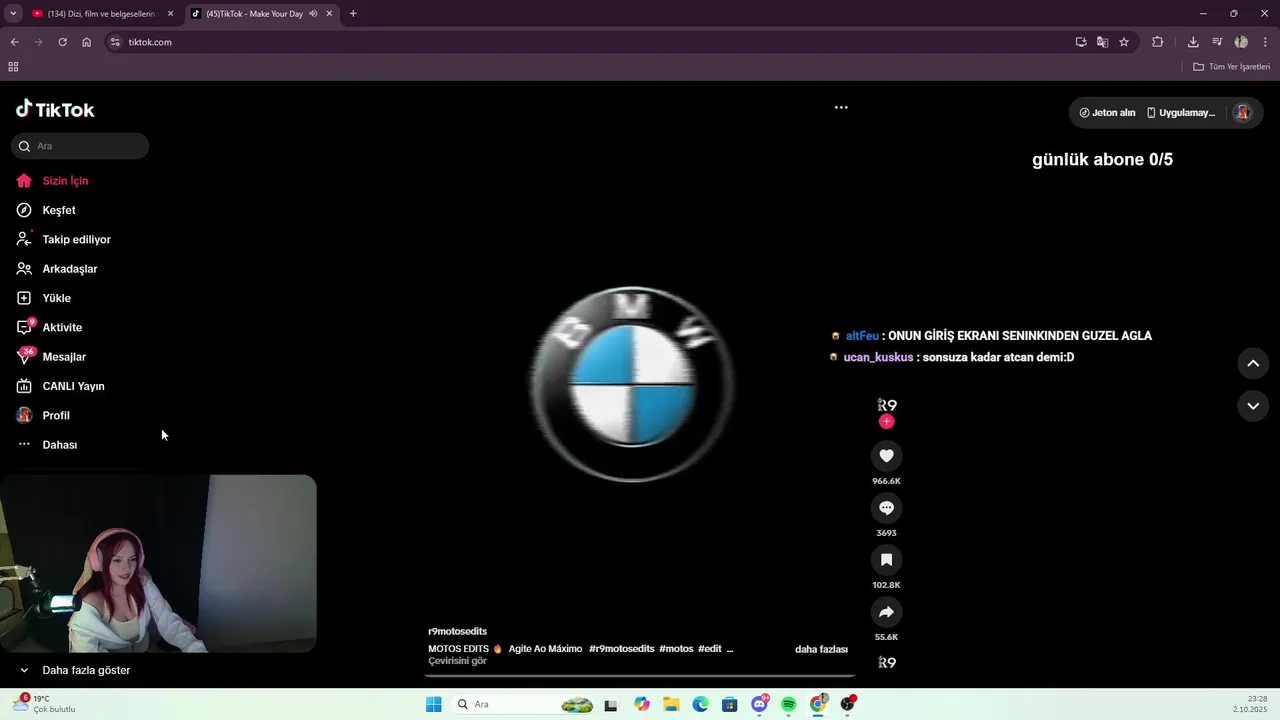Mute the TikTok tab audio icon
Image resolution: width=1280 pixels, height=720 pixels.
[x=313, y=14]
